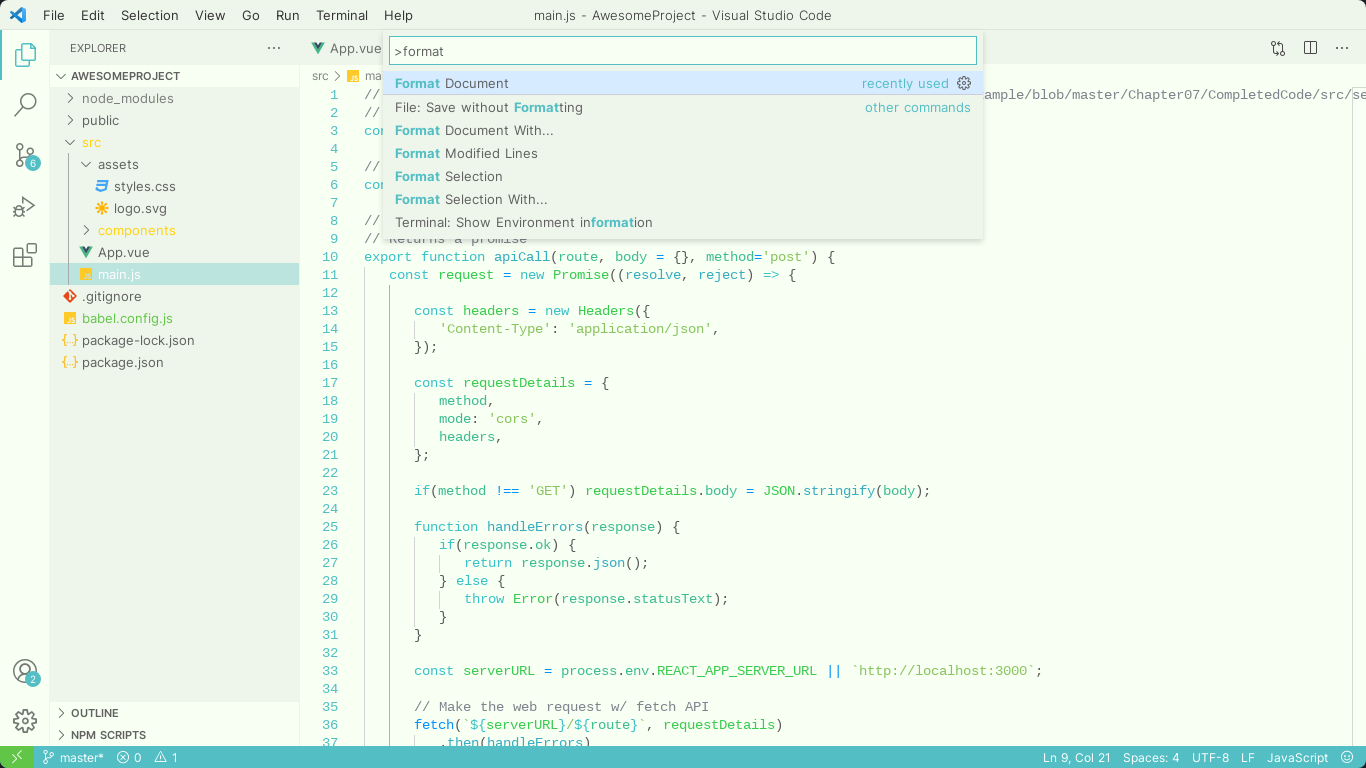Screen dimensions: 1366x768
Task: Change JavaScript language mode
Action: click(1298, 757)
